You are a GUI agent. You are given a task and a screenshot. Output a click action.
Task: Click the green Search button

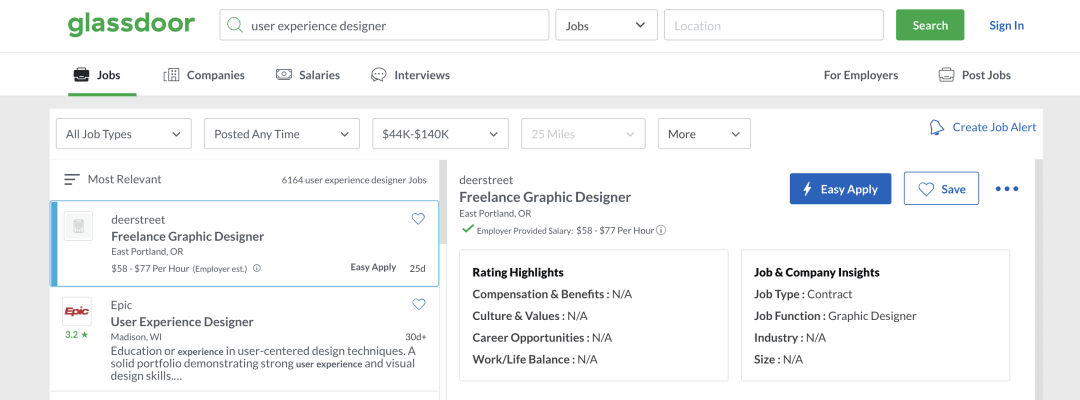pos(930,25)
